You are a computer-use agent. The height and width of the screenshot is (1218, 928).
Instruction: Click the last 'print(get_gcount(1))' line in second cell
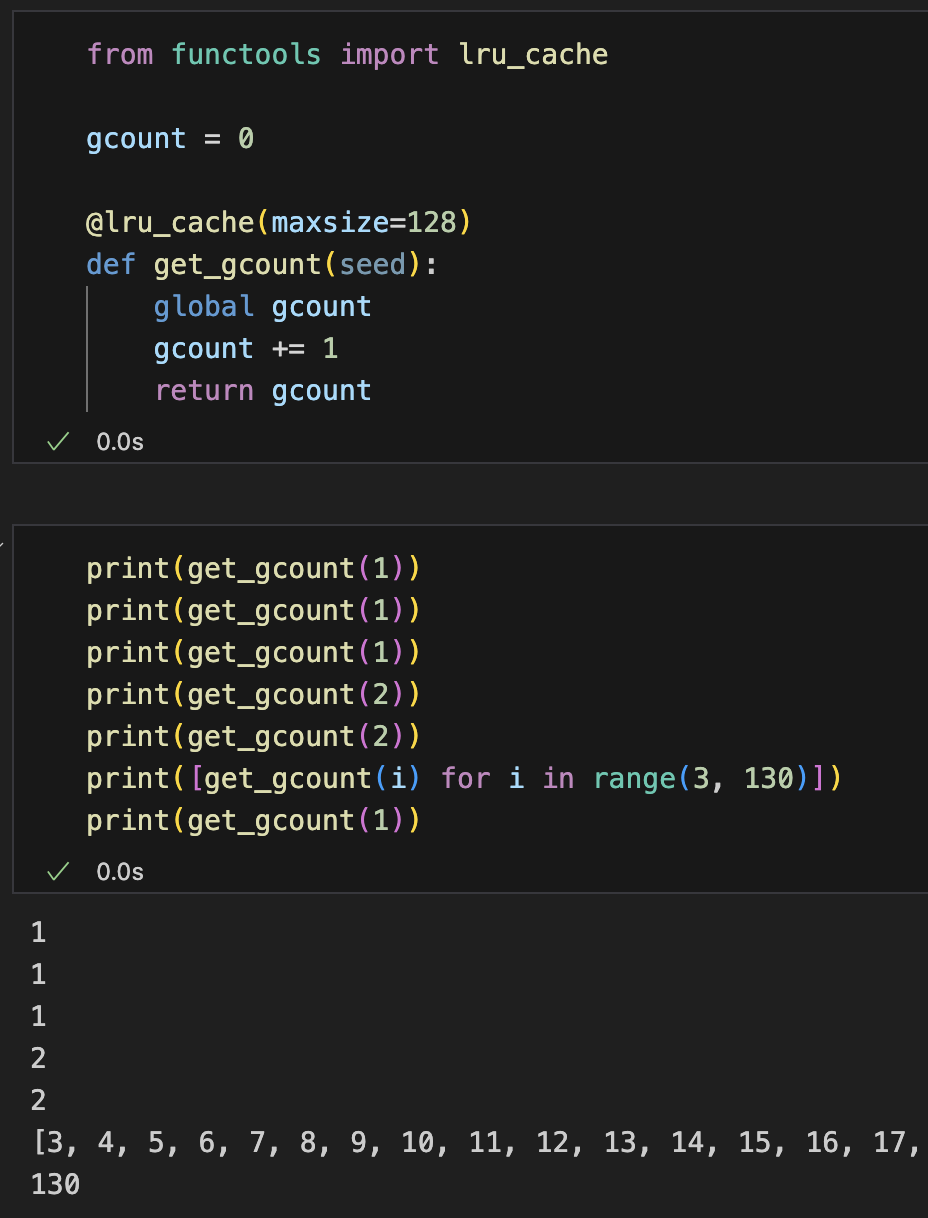(x=254, y=820)
